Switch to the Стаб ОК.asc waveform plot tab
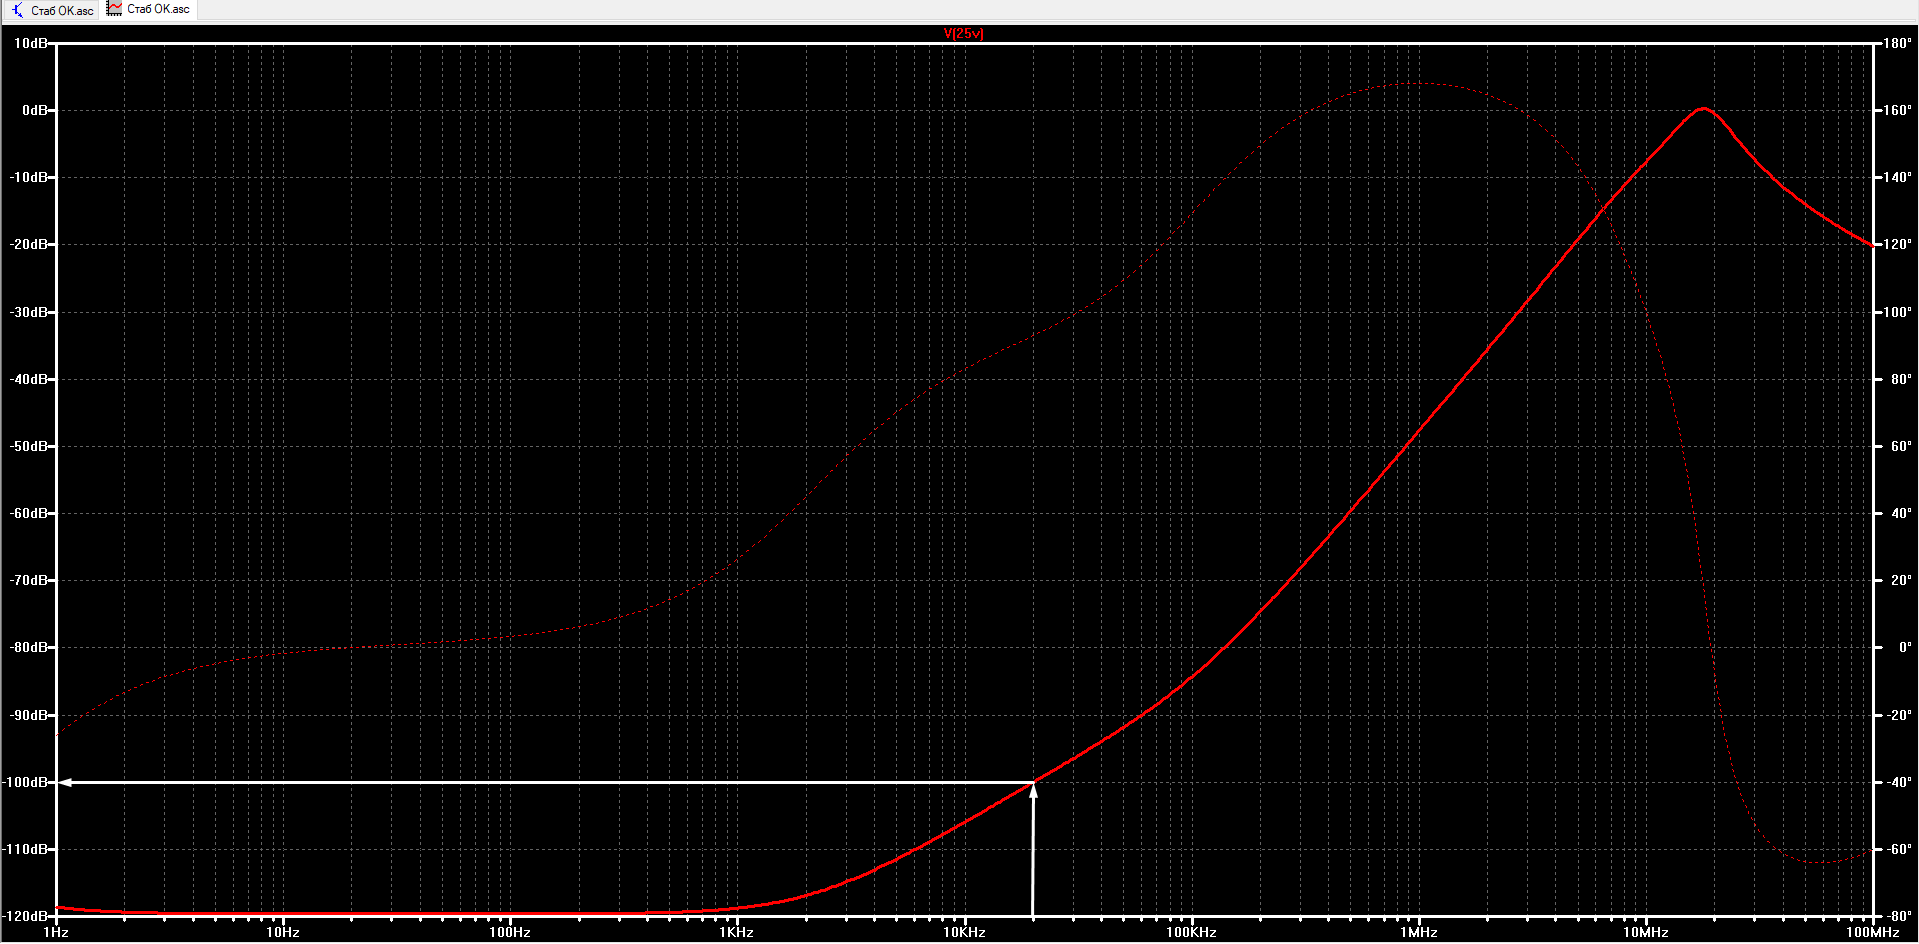Viewport: 1919px width, 944px height. [149, 9]
